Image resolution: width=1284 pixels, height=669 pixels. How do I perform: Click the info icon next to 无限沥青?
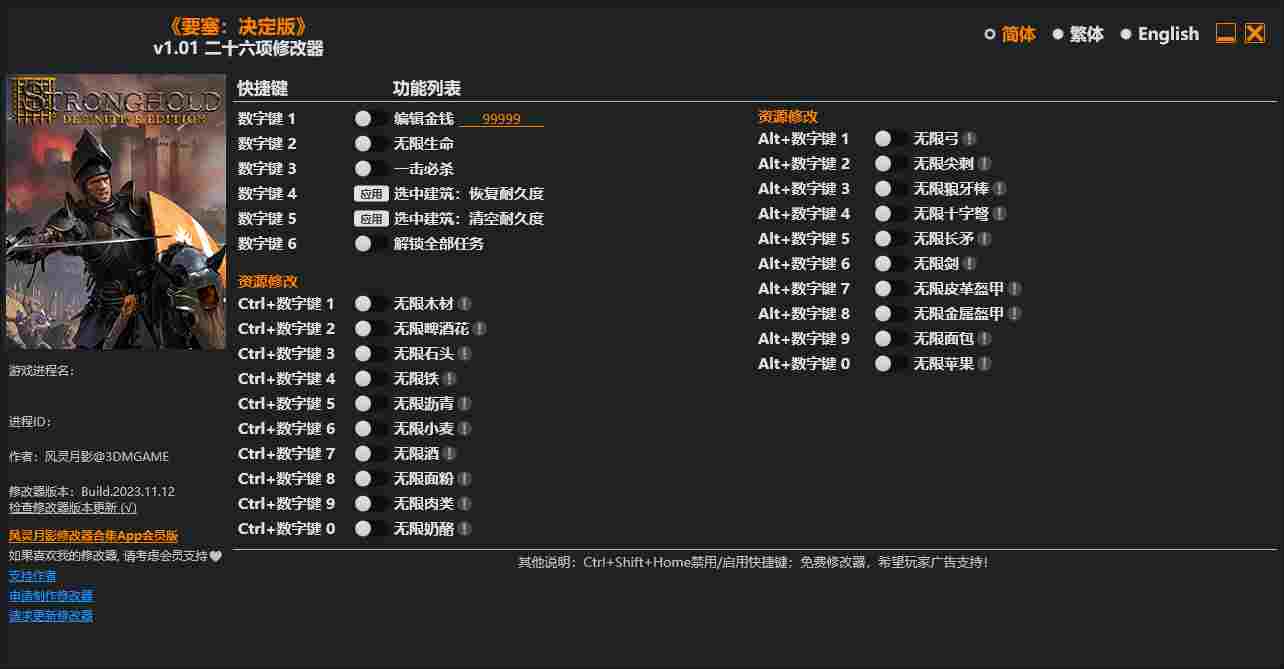click(465, 403)
